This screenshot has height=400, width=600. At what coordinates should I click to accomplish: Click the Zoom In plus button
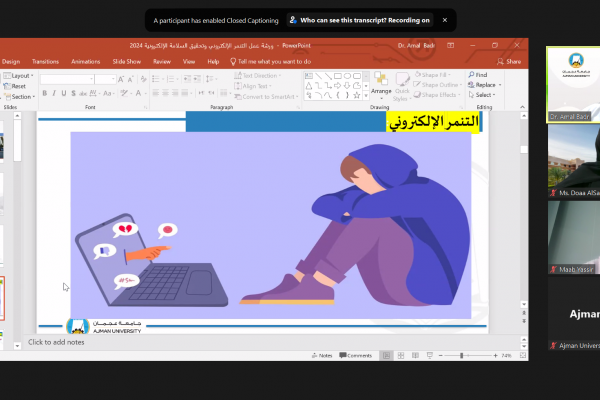click(x=495, y=356)
